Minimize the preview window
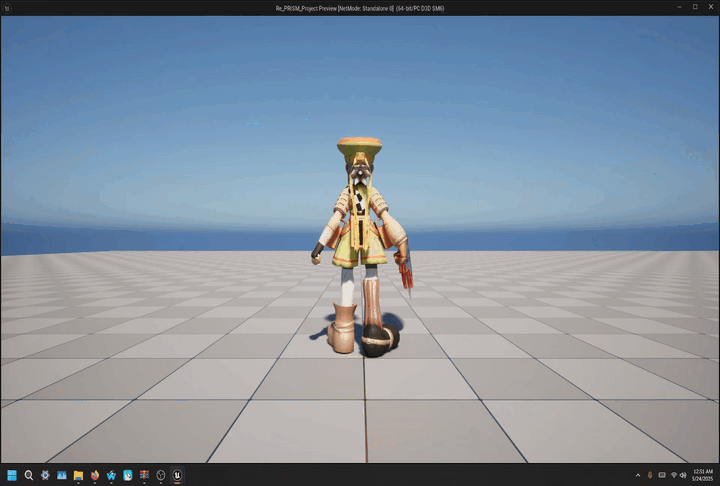 pos(679,7)
